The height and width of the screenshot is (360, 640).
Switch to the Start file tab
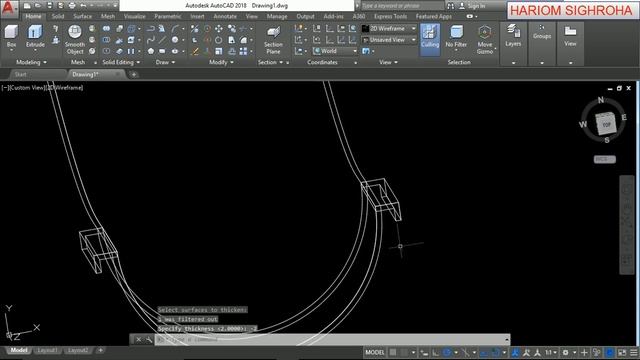click(20, 74)
